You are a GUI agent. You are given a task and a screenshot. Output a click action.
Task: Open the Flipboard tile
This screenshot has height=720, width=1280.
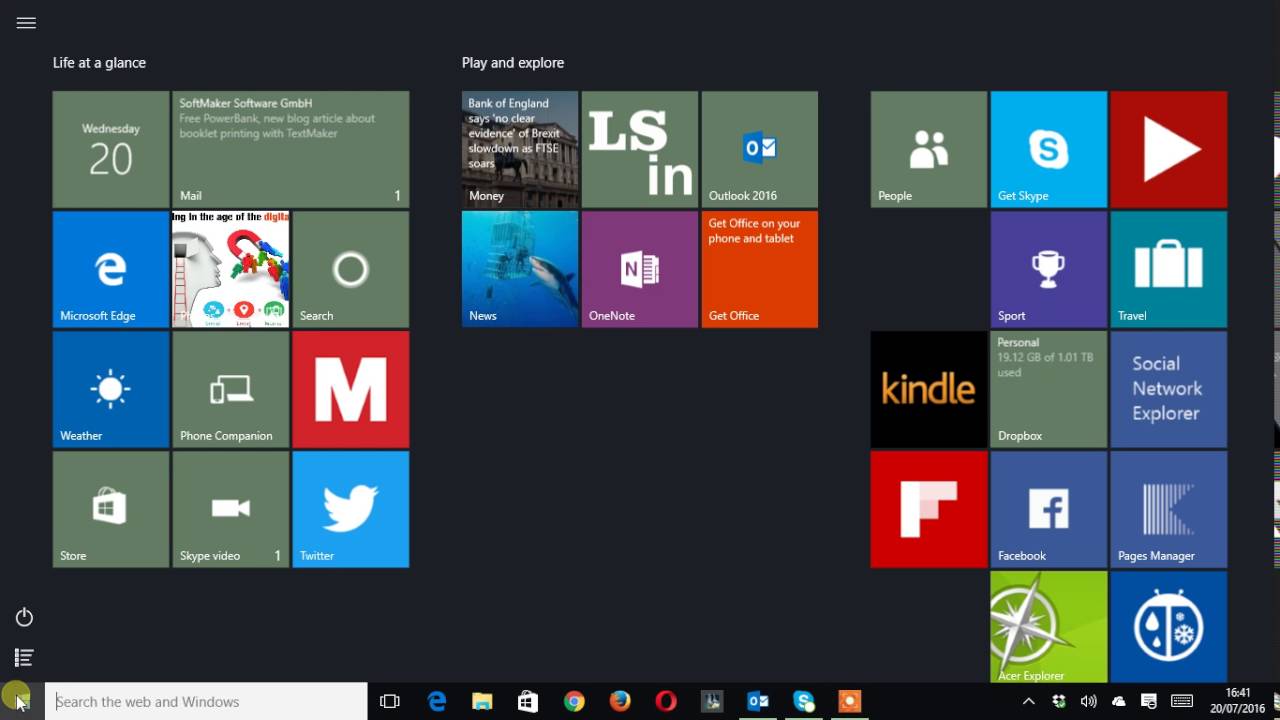pyautogui.click(x=929, y=509)
